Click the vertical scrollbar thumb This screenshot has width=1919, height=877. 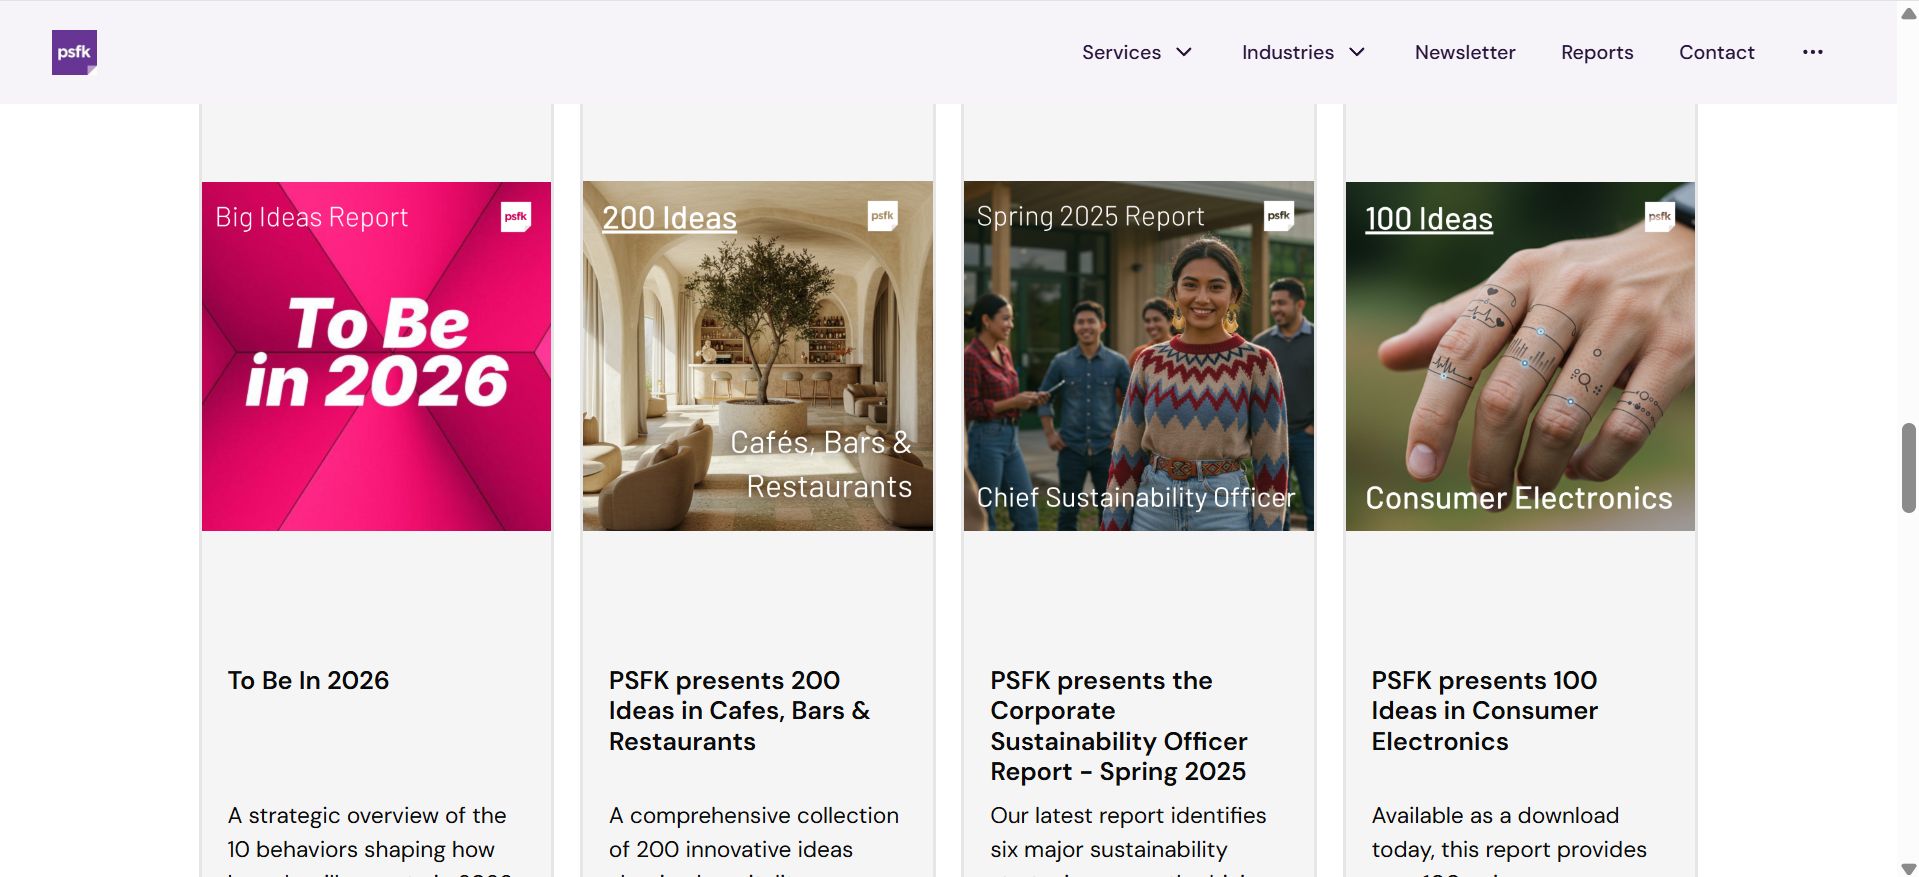pos(1908,468)
